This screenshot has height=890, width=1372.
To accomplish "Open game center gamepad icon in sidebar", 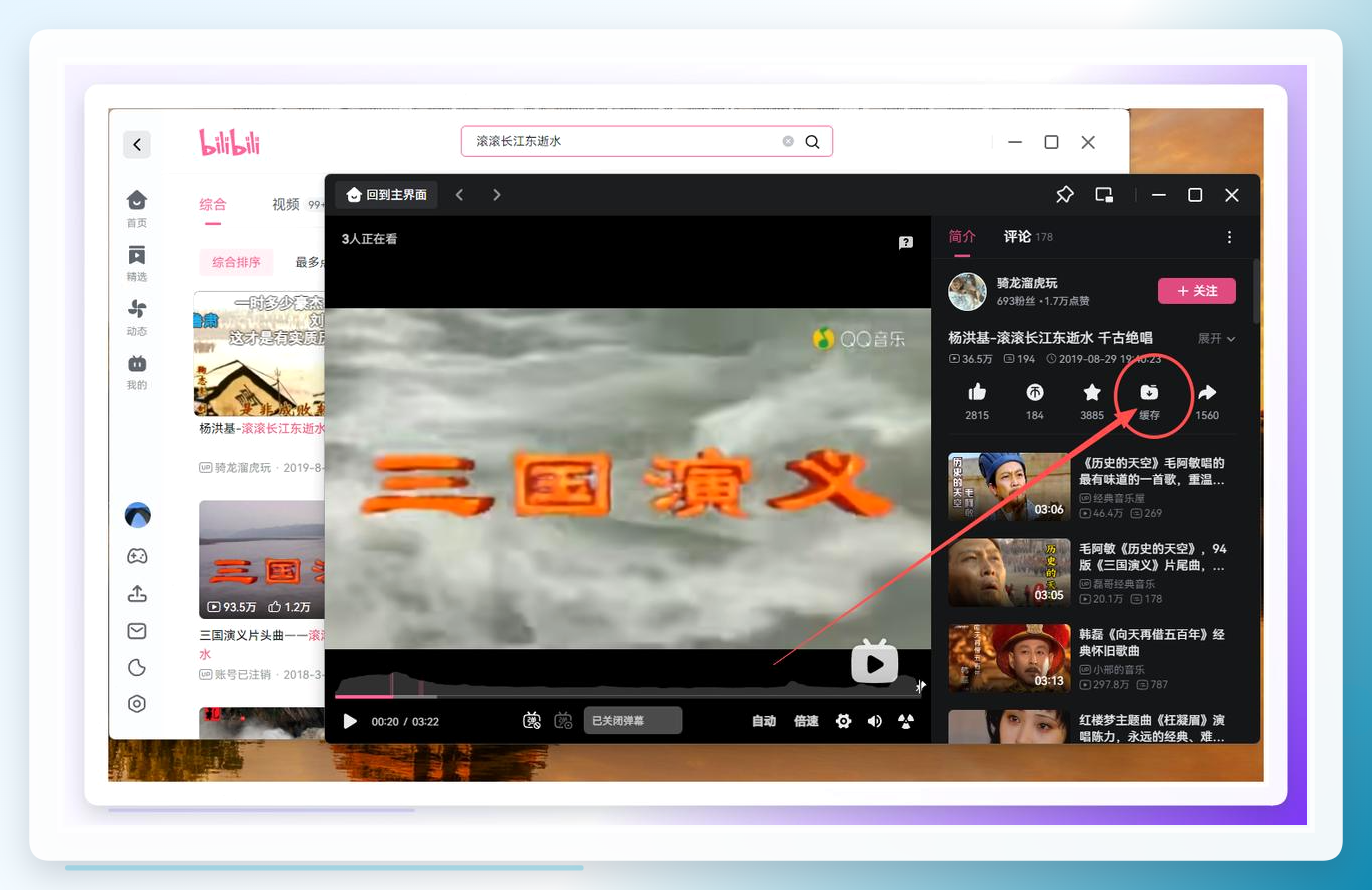I will click(x=137, y=555).
